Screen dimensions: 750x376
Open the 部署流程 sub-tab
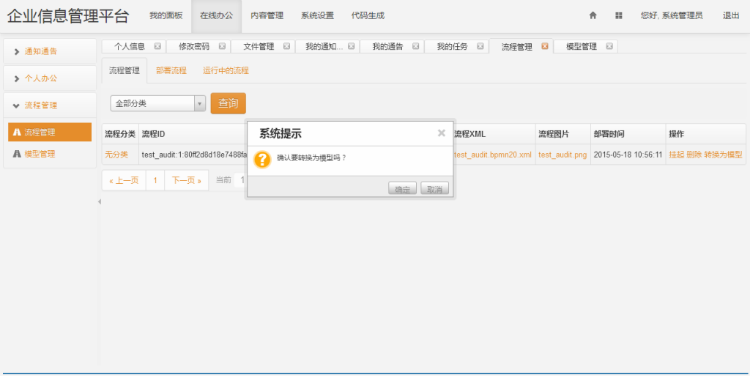(x=171, y=70)
